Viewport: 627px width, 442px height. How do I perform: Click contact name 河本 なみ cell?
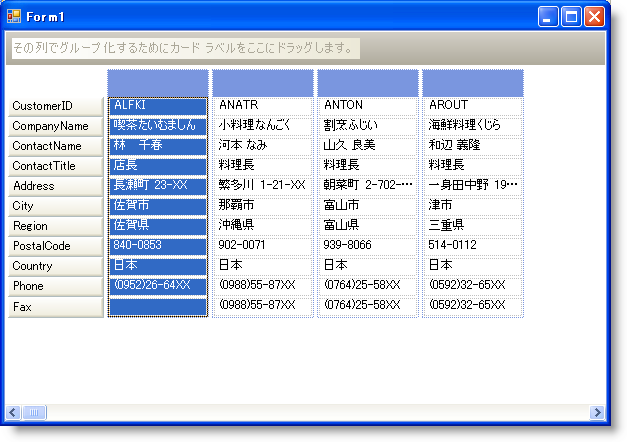263,146
